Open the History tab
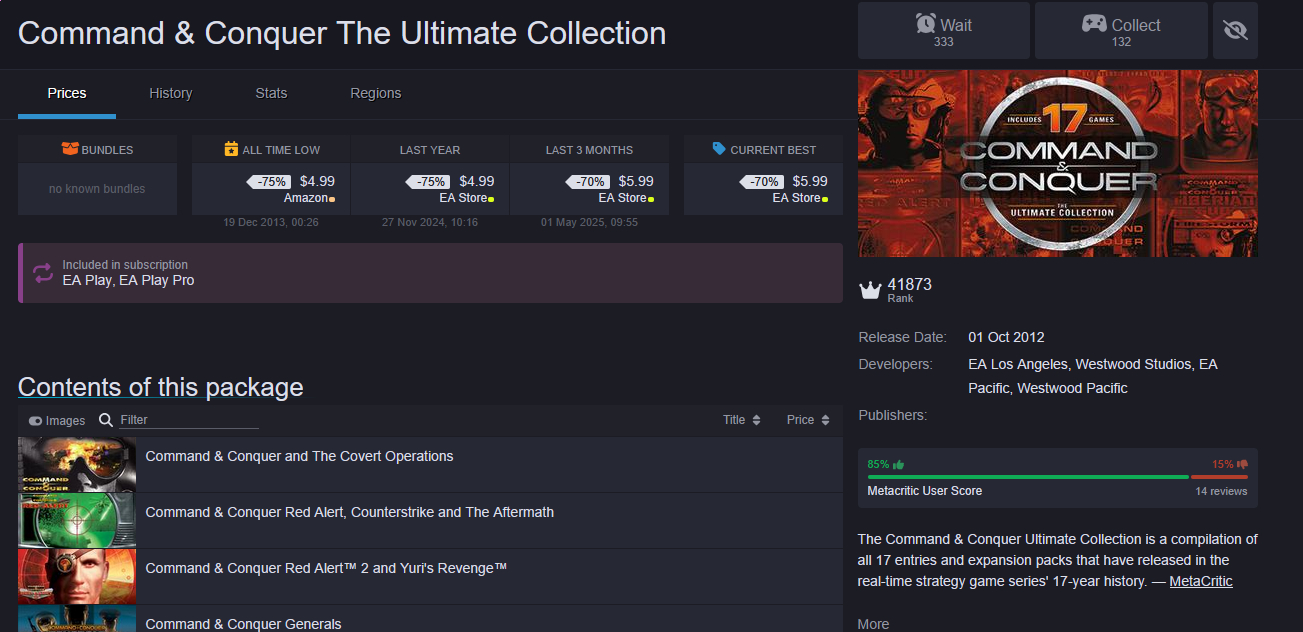 coord(171,93)
